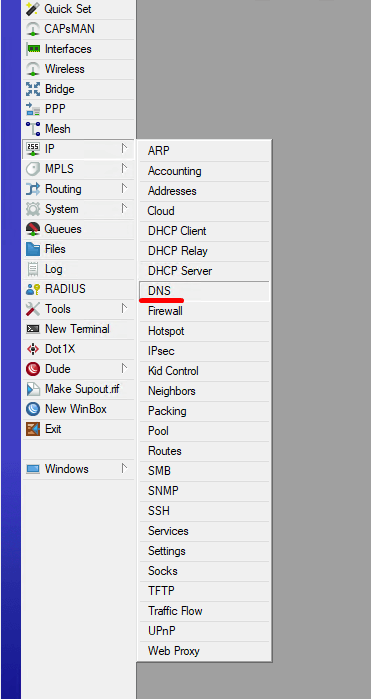Click the Wireless antenna icon
Viewport: 371px width, 699px height.
(33, 69)
